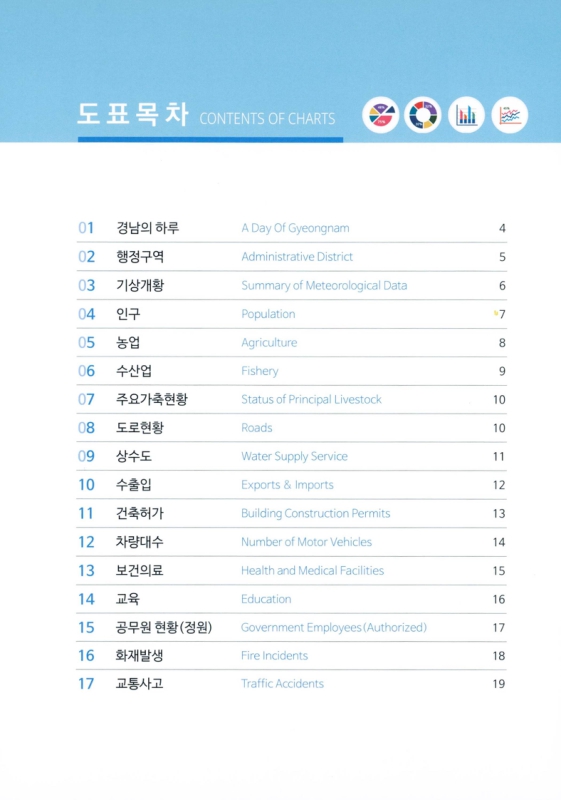Click the bar chart icon
This screenshot has height=800, width=561.
pos(466,115)
